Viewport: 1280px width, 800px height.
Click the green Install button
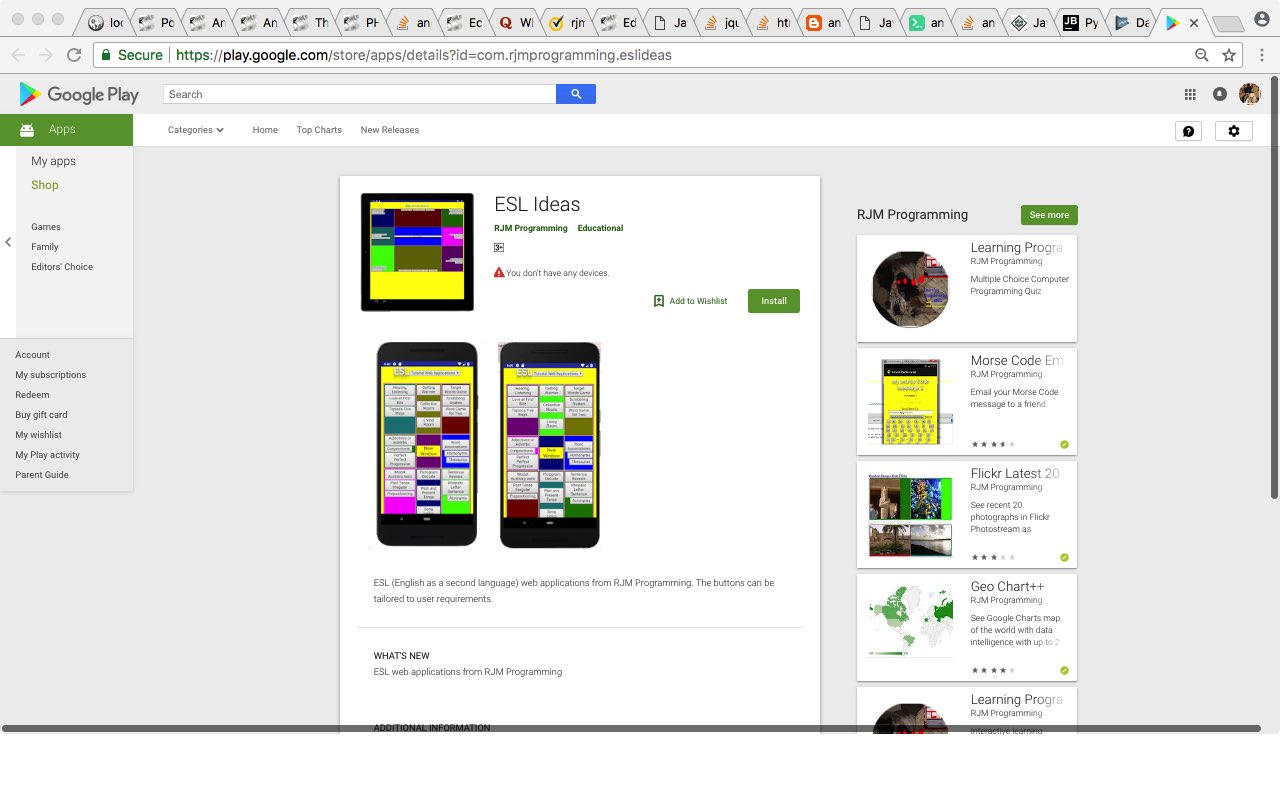point(774,301)
